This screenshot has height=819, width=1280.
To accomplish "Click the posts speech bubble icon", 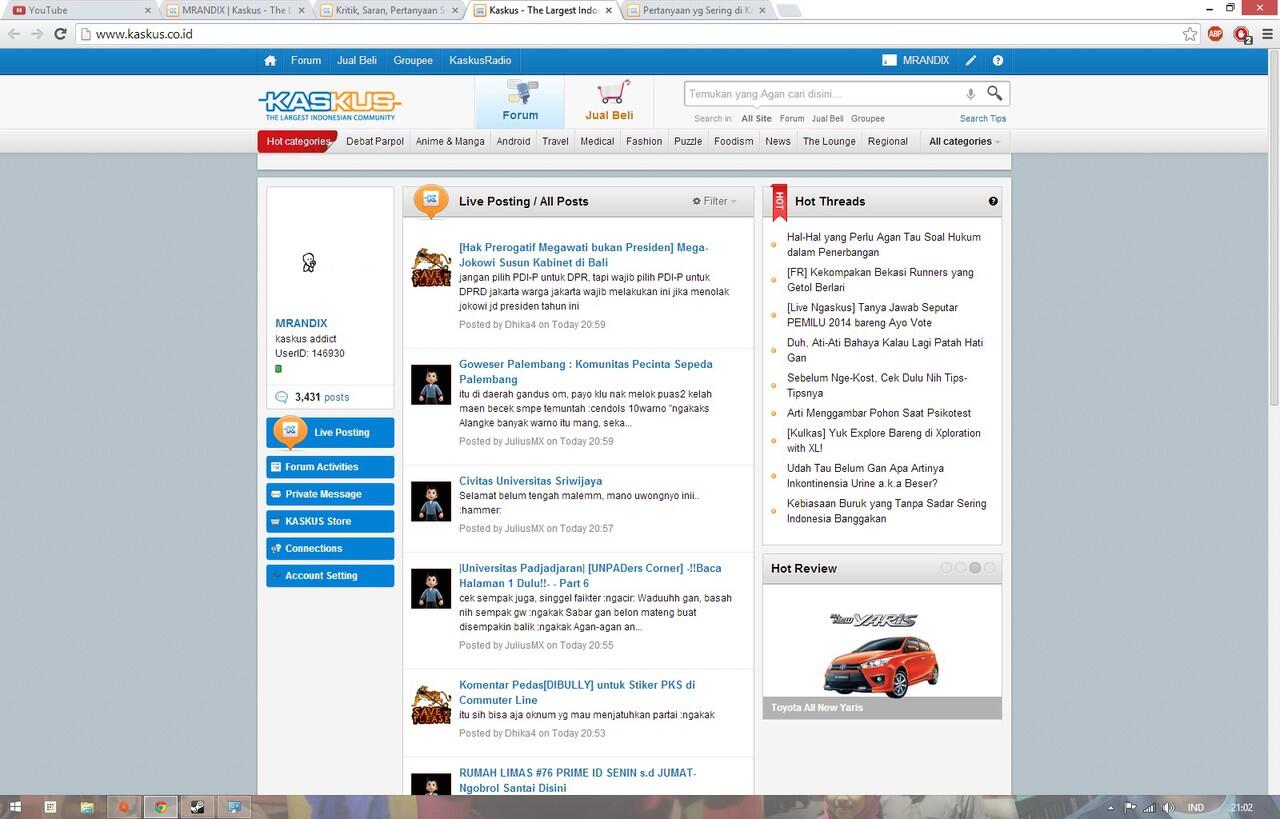I will [282, 397].
